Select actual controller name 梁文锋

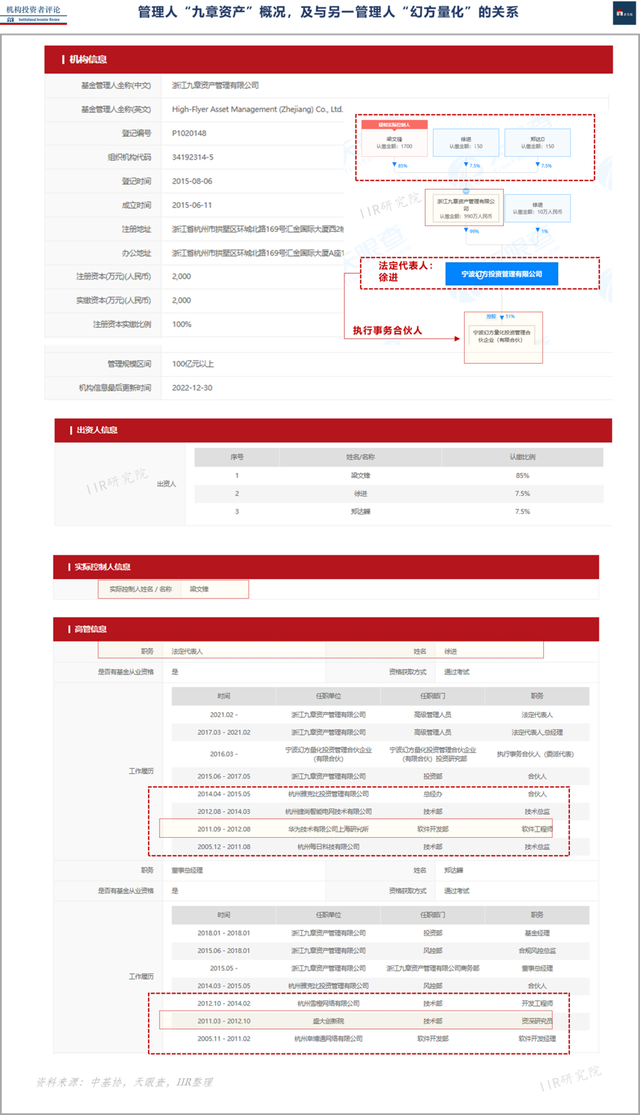click(x=199, y=589)
